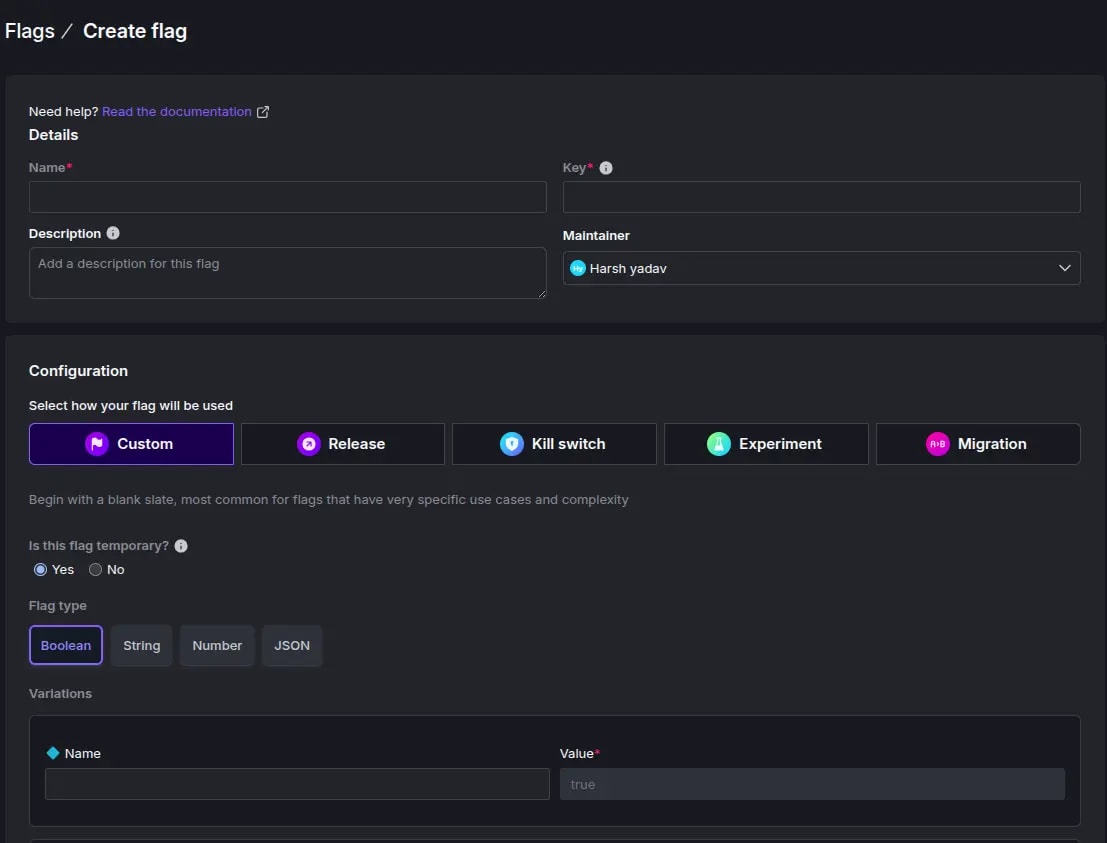The width and height of the screenshot is (1107, 843).
Task: Choose the JSON flag type
Action: coord(292,646)
